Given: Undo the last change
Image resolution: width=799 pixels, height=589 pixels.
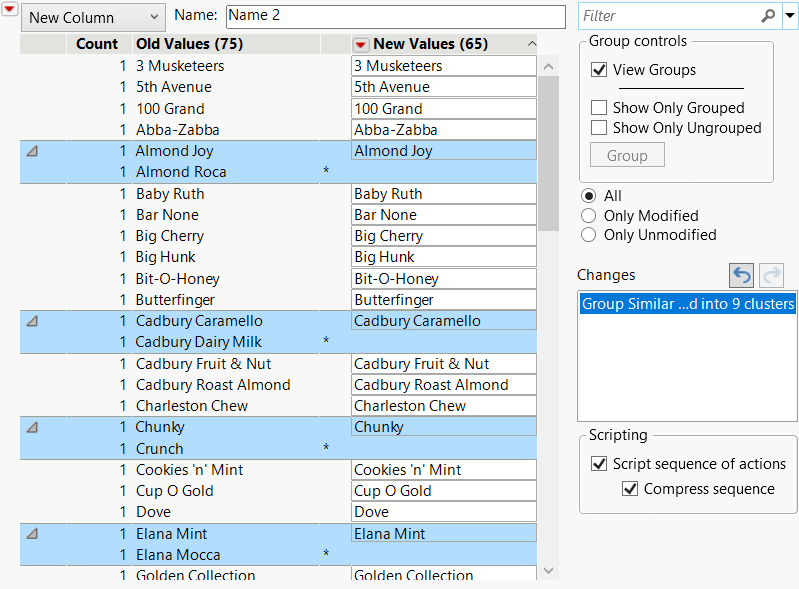Looking at the screenshot, I should 741,275.
